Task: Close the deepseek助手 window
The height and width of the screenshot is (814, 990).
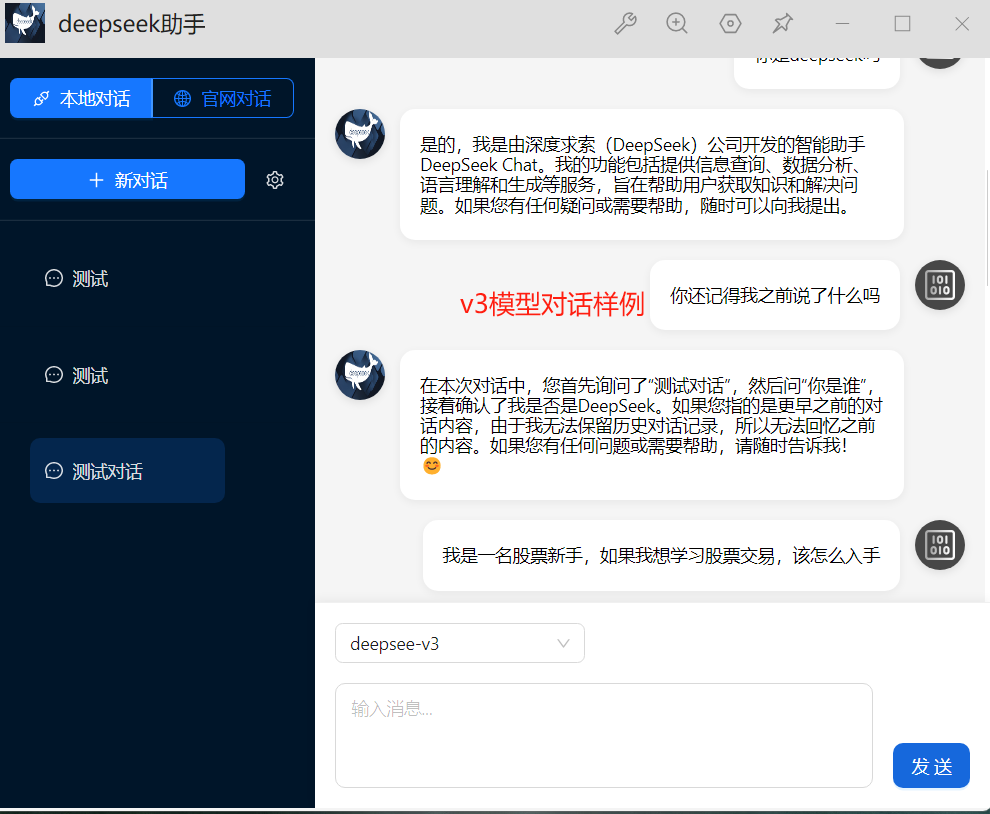Action: (x=962, y=24)
